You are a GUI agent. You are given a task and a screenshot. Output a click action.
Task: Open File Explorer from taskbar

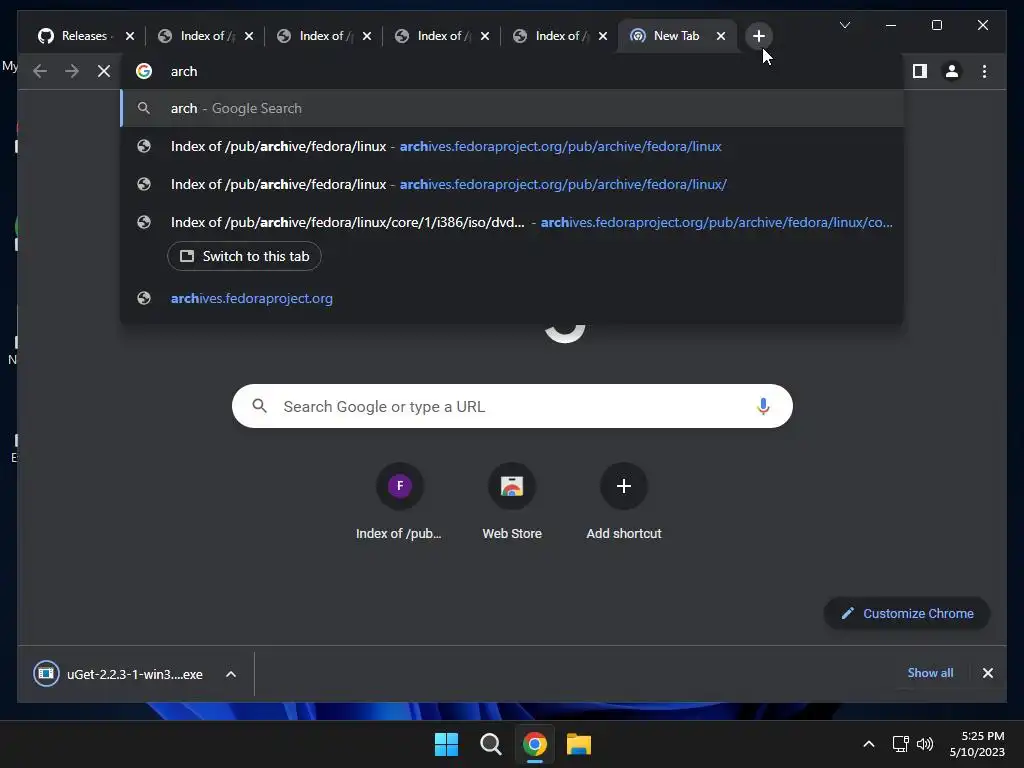[x=579, y=744]
